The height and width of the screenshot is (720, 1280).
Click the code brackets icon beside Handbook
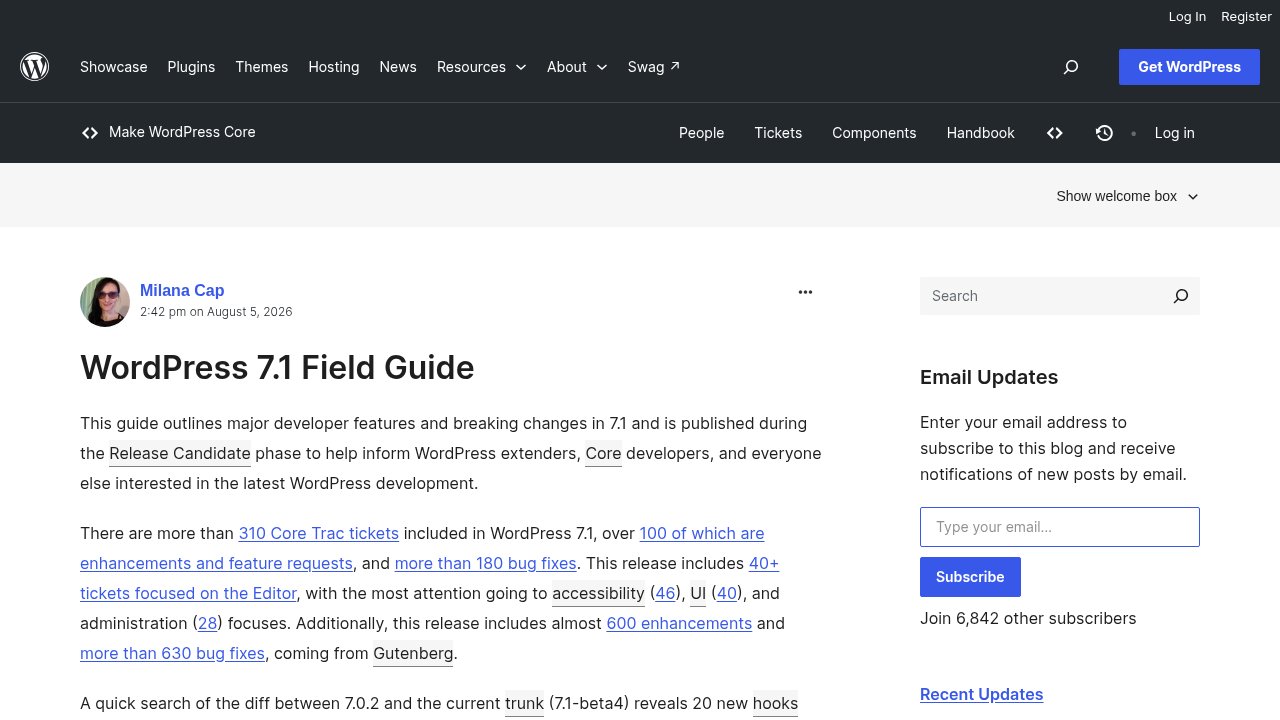1055,133
